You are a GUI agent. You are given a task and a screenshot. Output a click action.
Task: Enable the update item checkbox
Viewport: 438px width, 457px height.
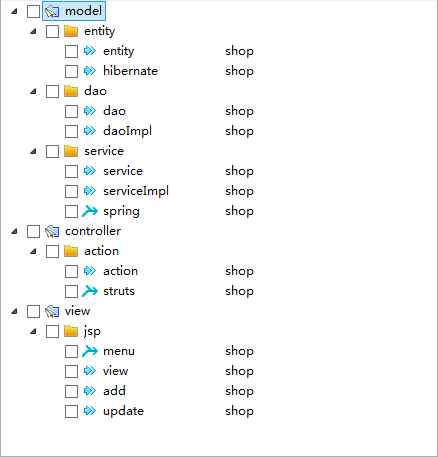(x=71, y=411)
